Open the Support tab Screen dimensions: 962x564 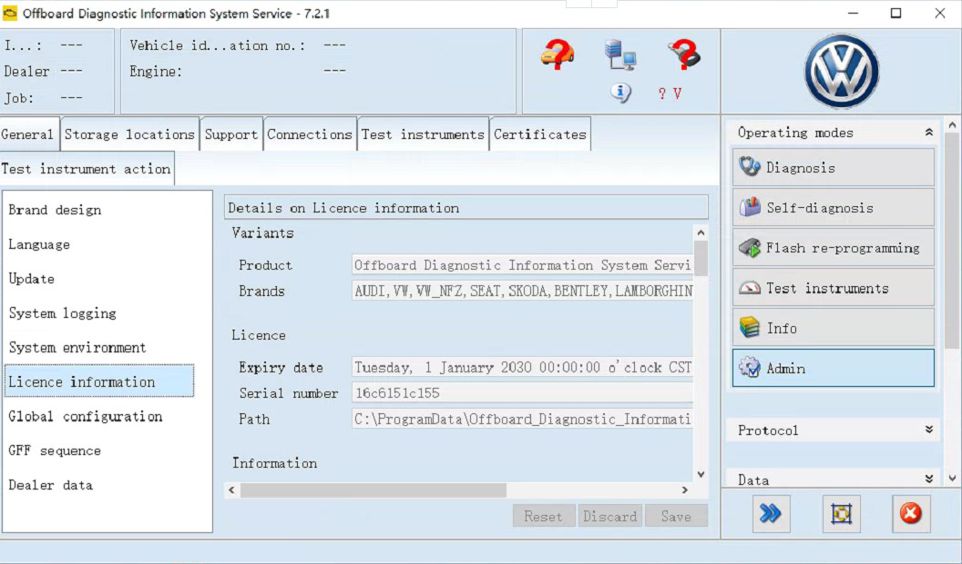click(231, 134)
